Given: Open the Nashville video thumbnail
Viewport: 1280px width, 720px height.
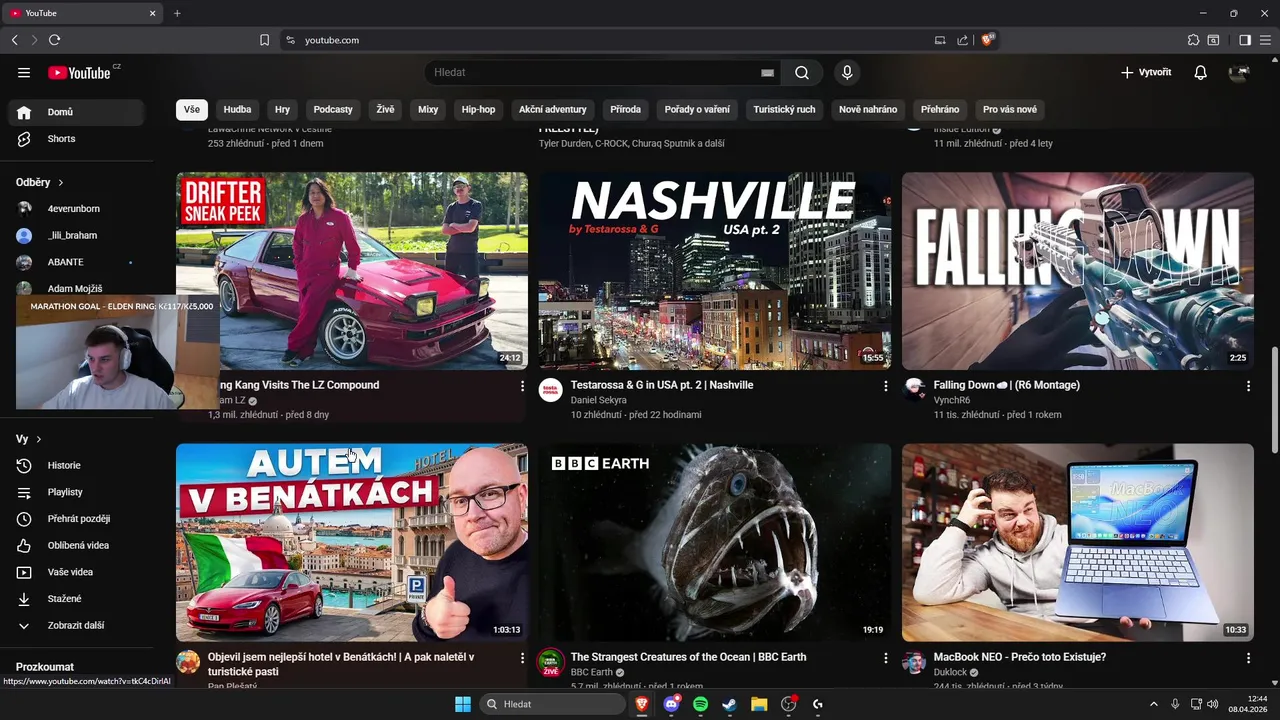Looking at the screenshot, I should (715, 271).
